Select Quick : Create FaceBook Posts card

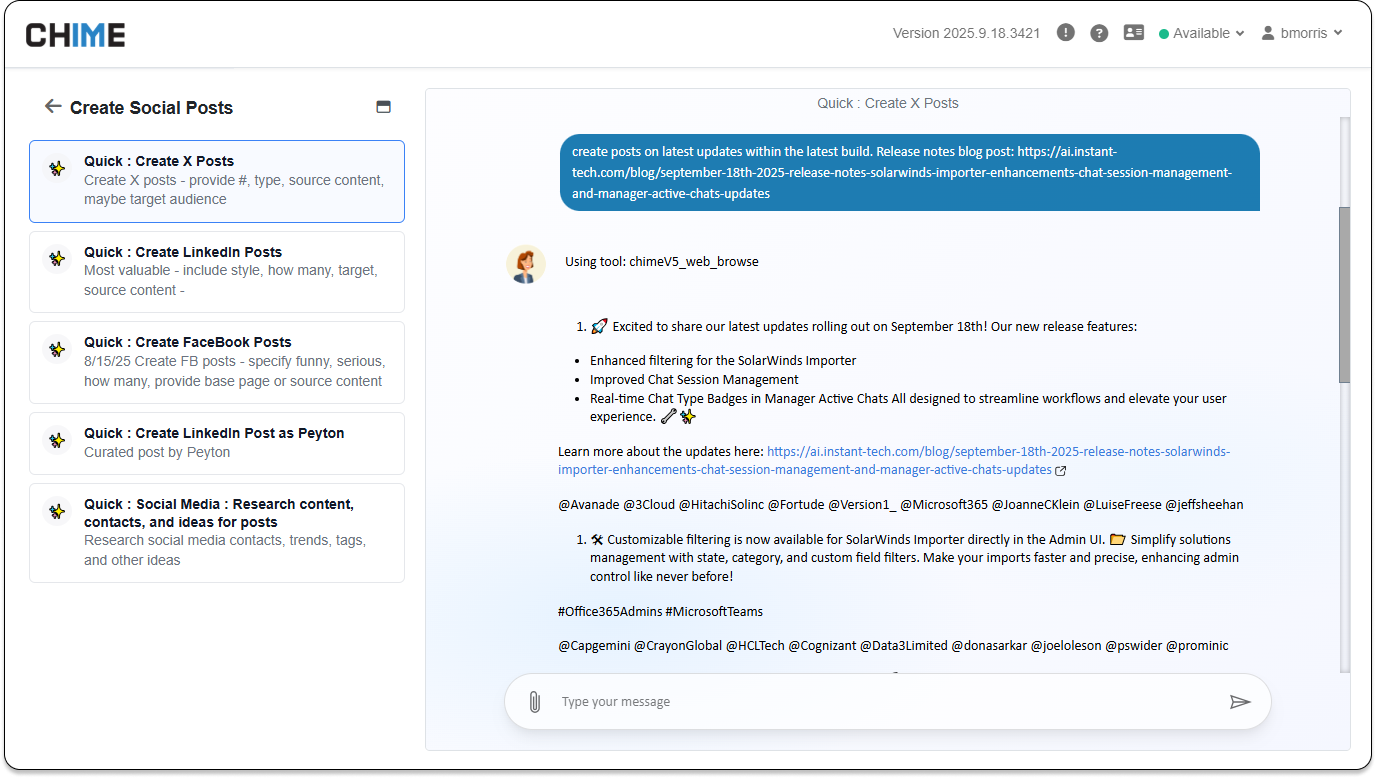pos(217,362)
